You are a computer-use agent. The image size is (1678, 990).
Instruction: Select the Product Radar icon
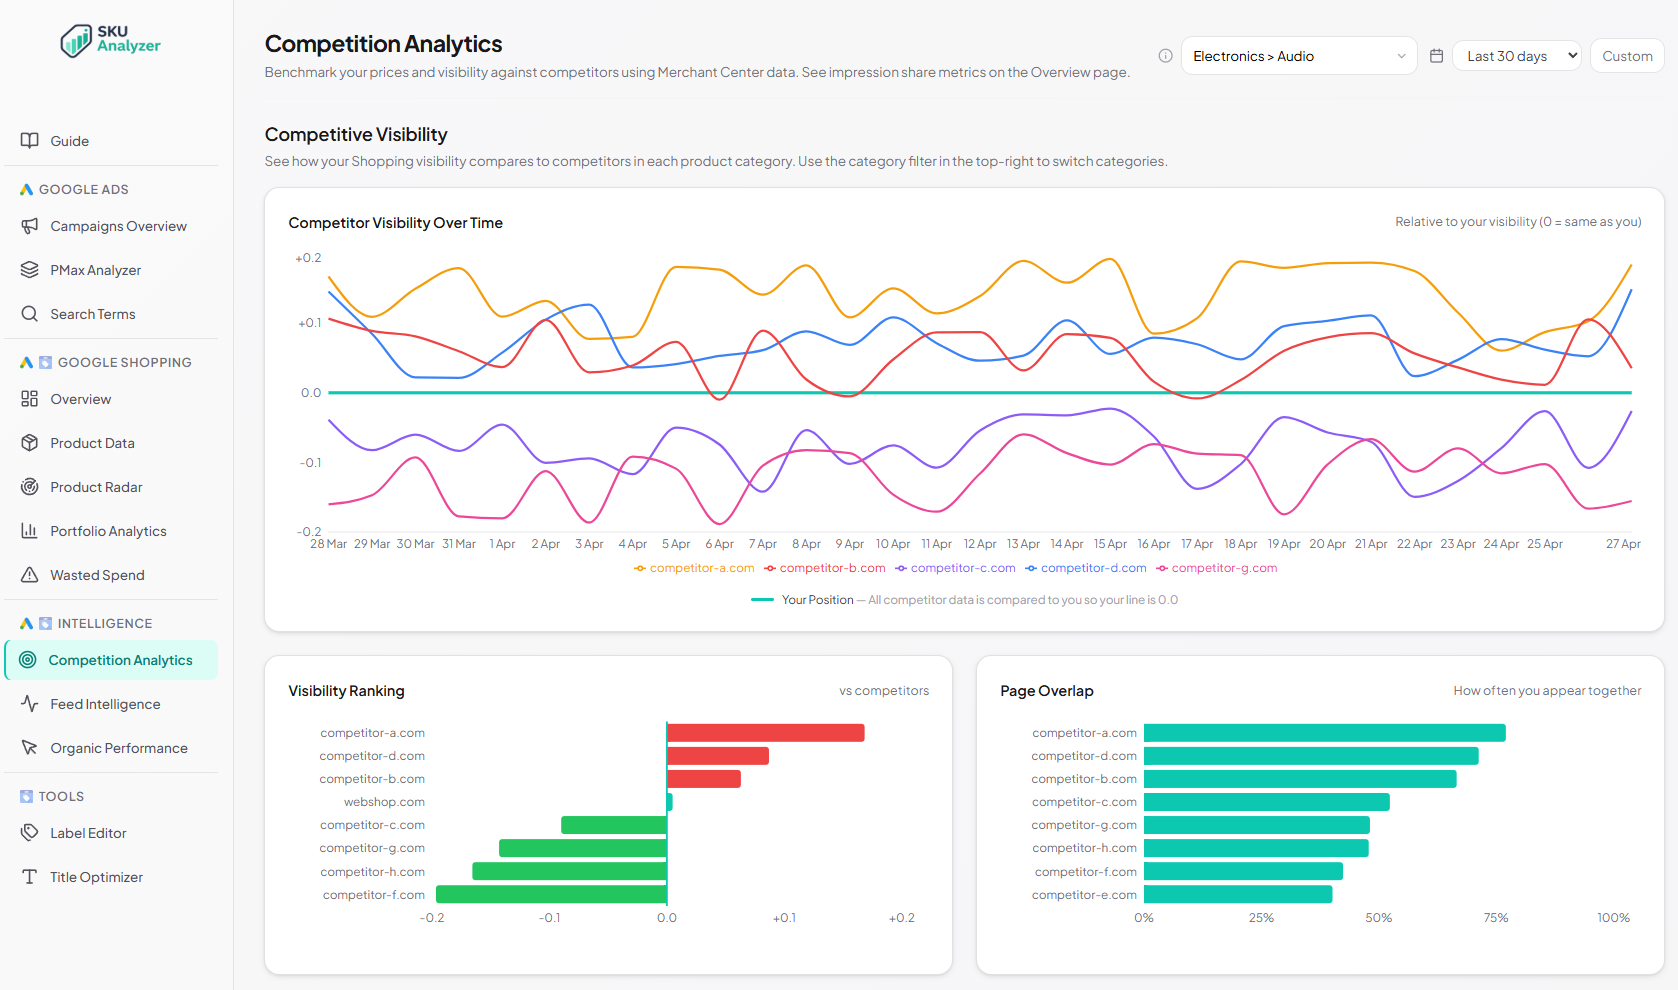click(30, 486)
